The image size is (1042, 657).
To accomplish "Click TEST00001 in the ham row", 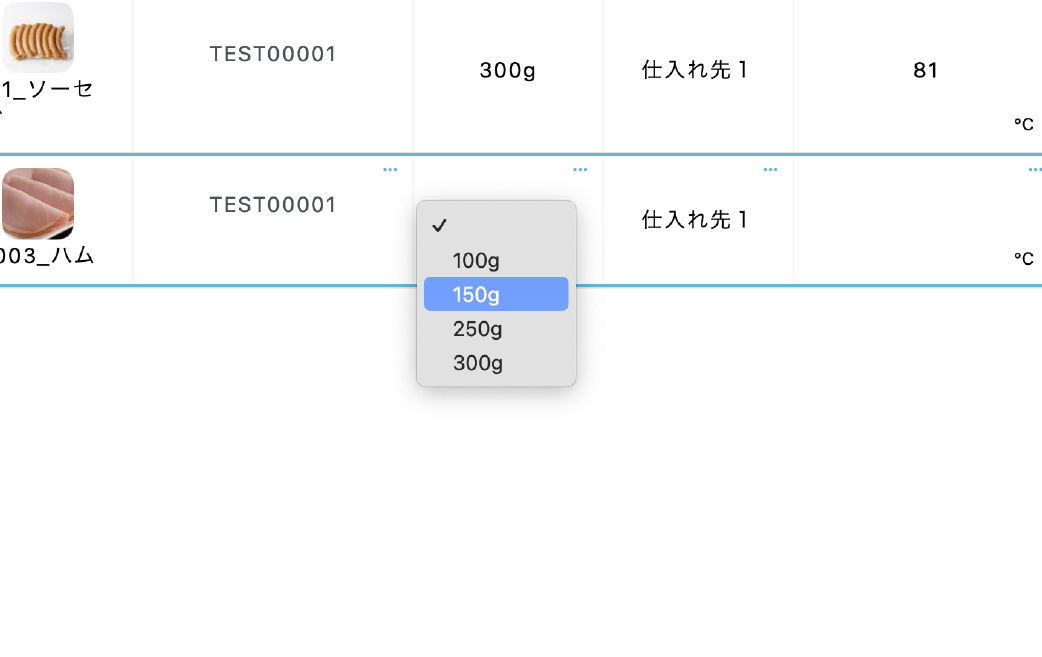I will pyautogui.click(x=273, y=205).
